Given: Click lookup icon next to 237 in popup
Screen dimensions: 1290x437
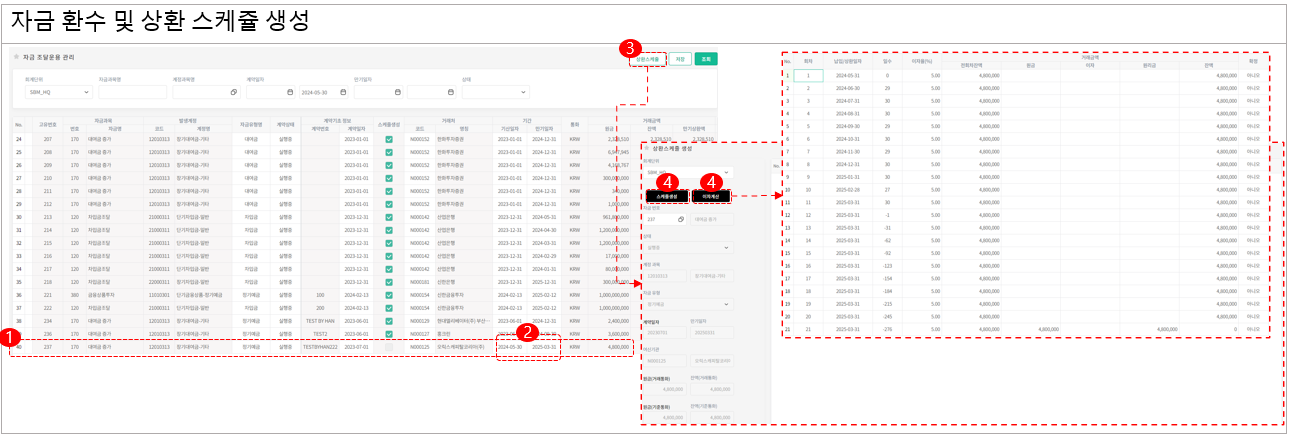Looking at the screenshot, I should coord(680,218).
